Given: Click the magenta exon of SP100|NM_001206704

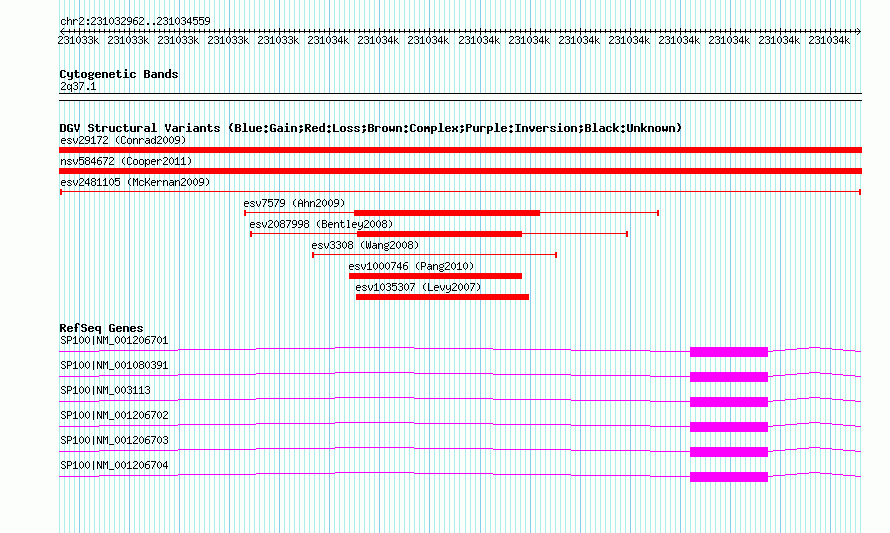Looking at the screenshot, I should 729,477.
